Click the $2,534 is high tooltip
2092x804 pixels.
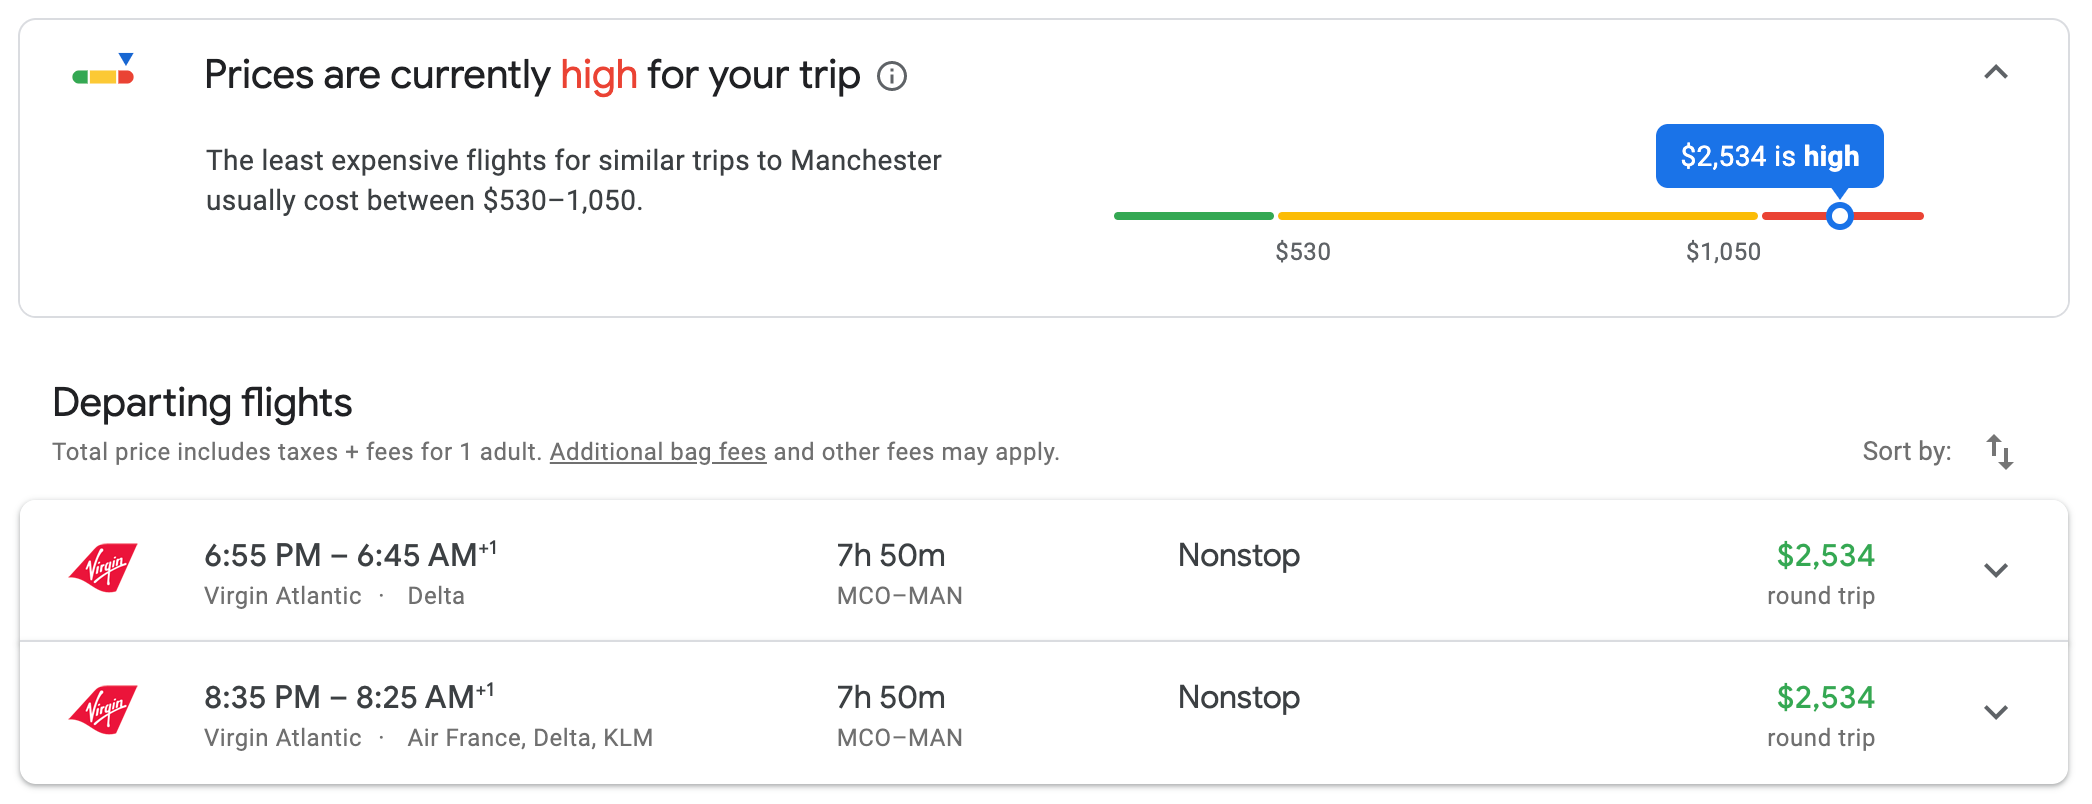[x=1769, y=156]
